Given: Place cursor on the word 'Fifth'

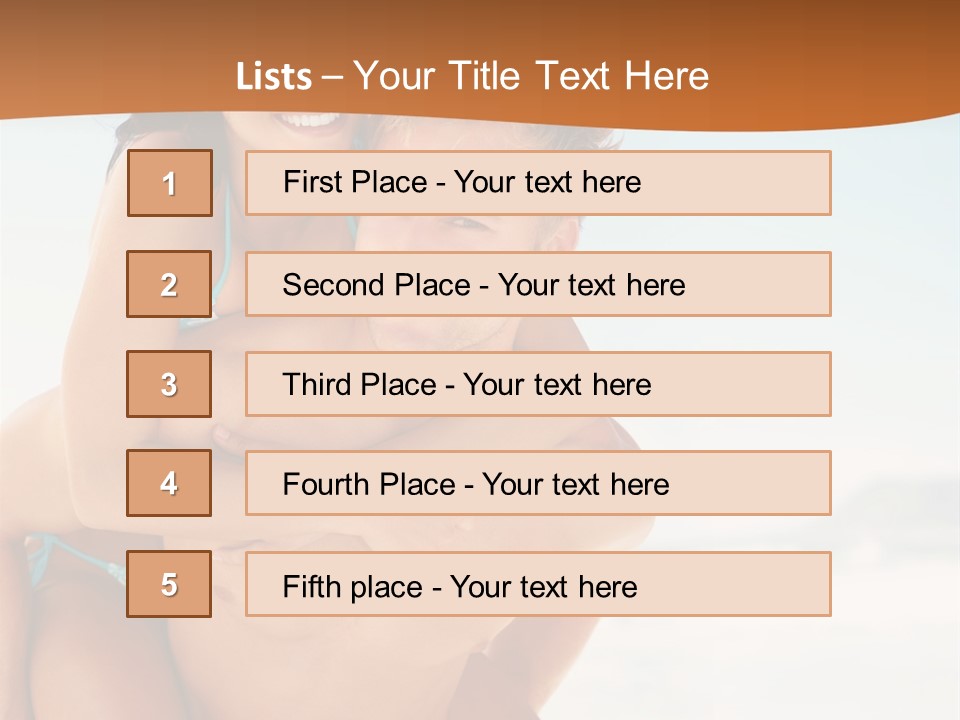Looking at the screenshot, I should click(312, 586).
